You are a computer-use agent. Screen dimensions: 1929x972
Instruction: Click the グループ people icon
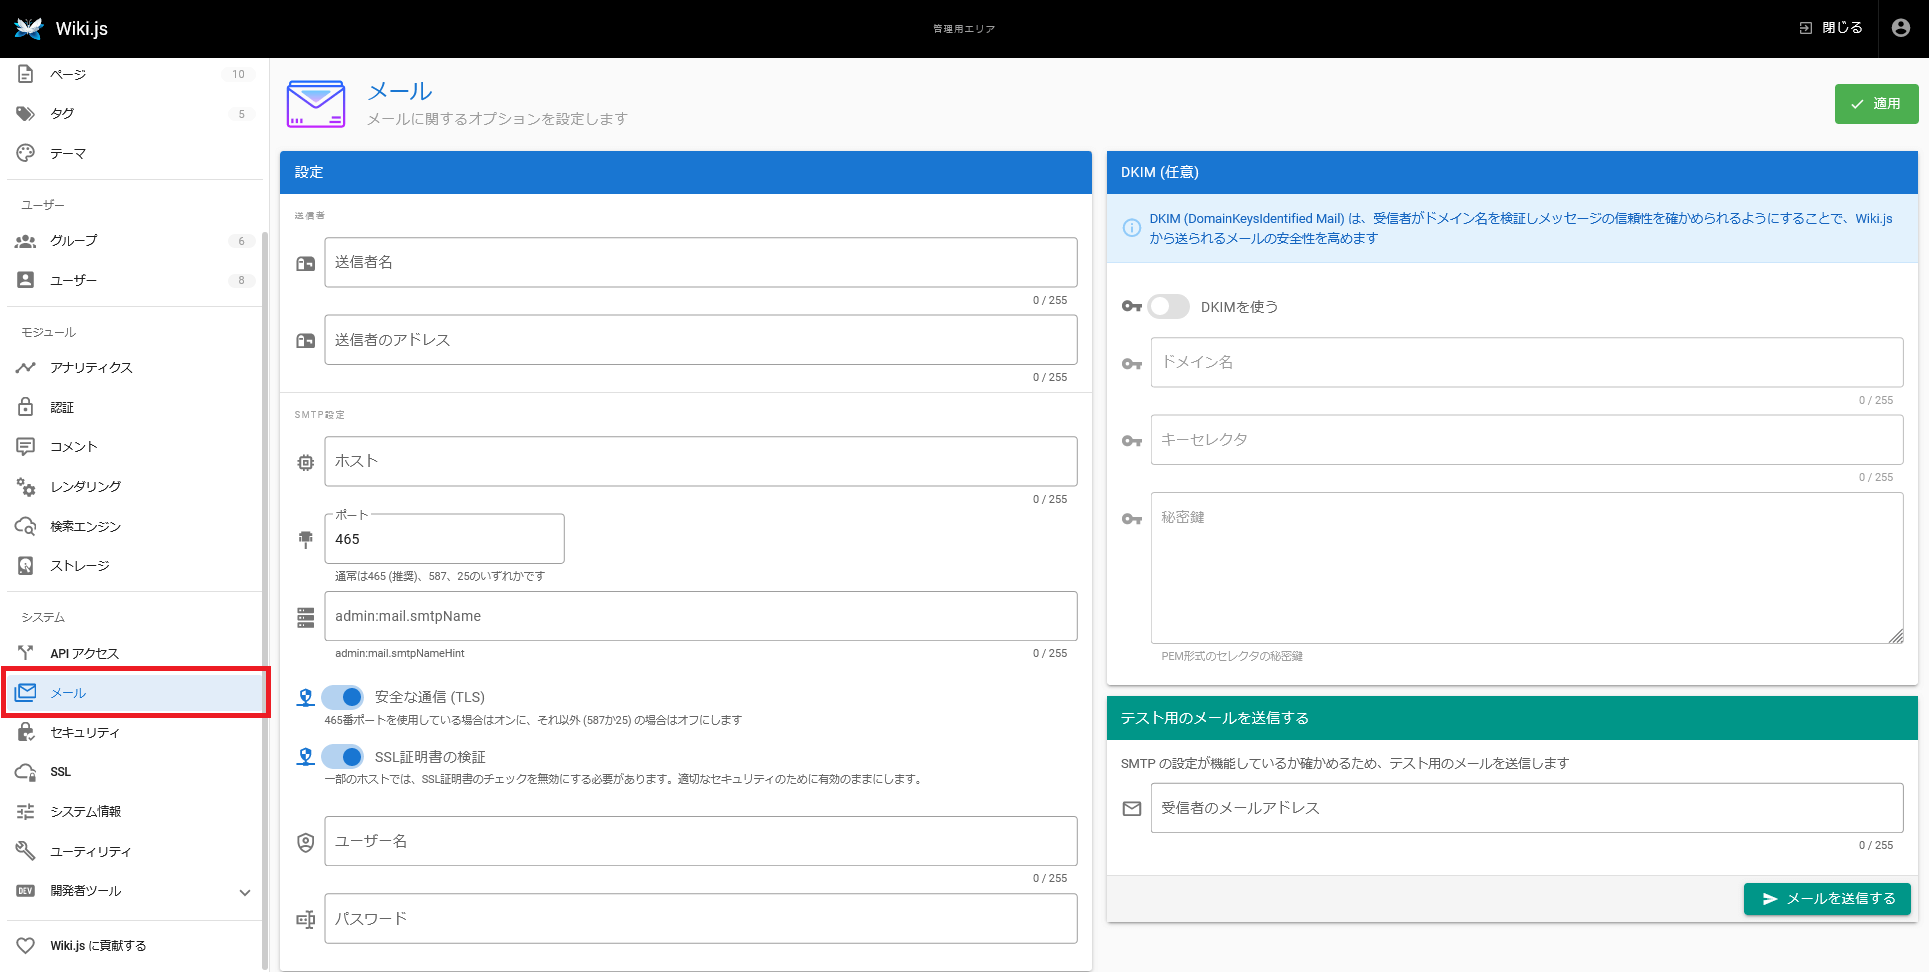tap(26, 241)
